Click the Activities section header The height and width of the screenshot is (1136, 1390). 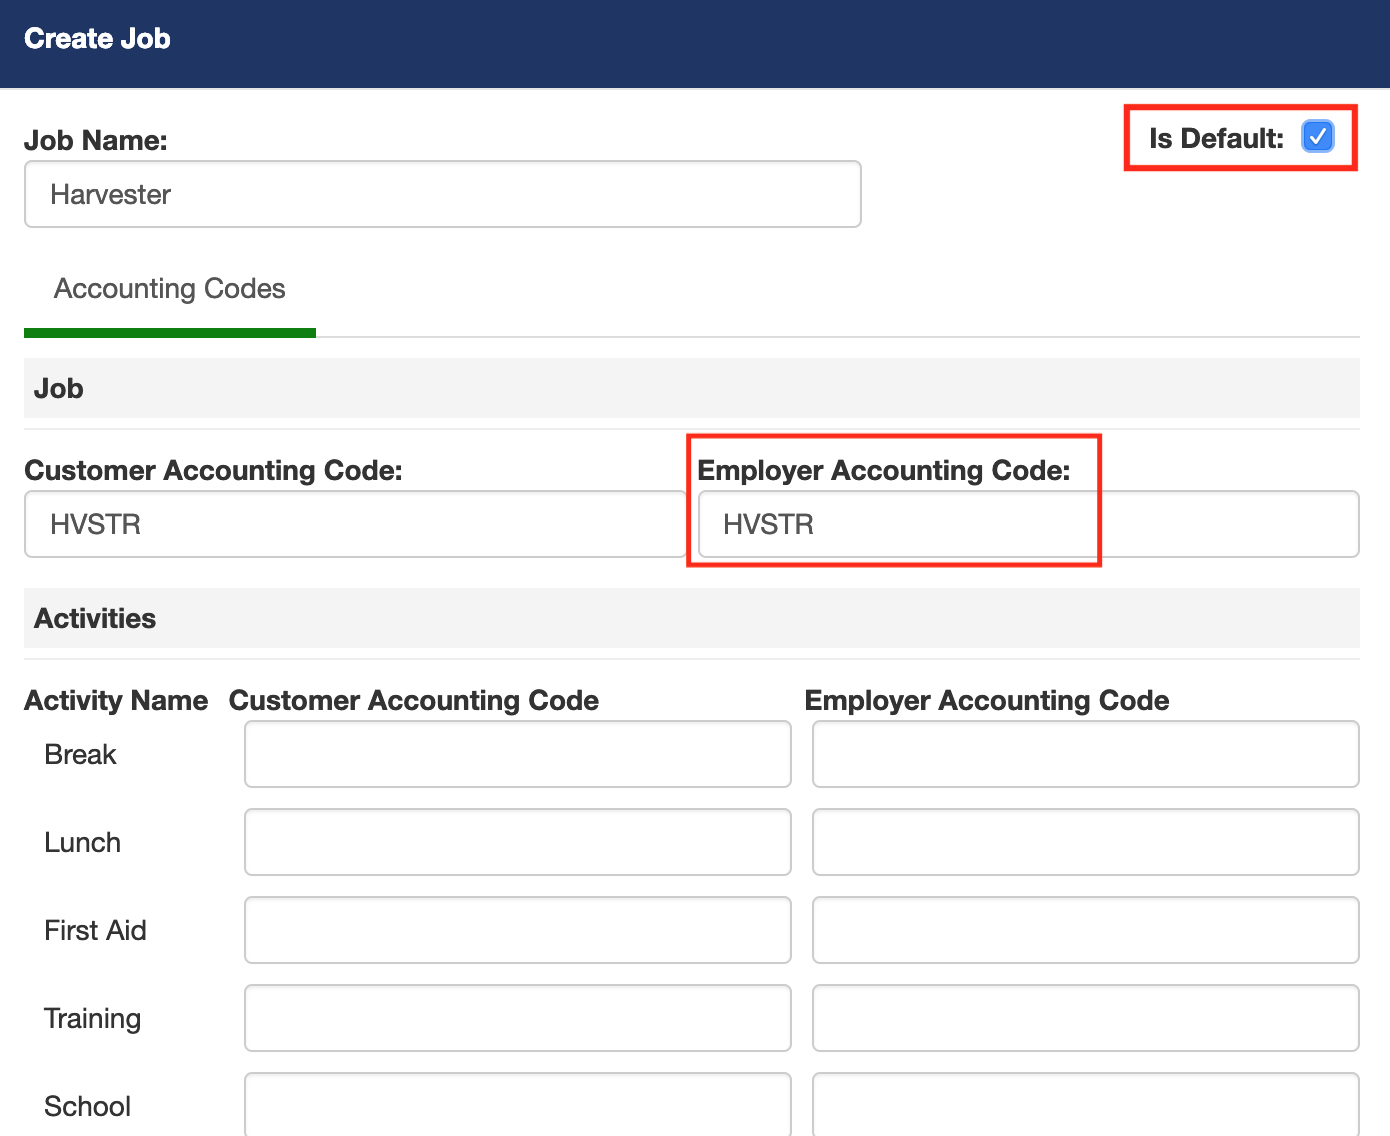pos(95,618)
